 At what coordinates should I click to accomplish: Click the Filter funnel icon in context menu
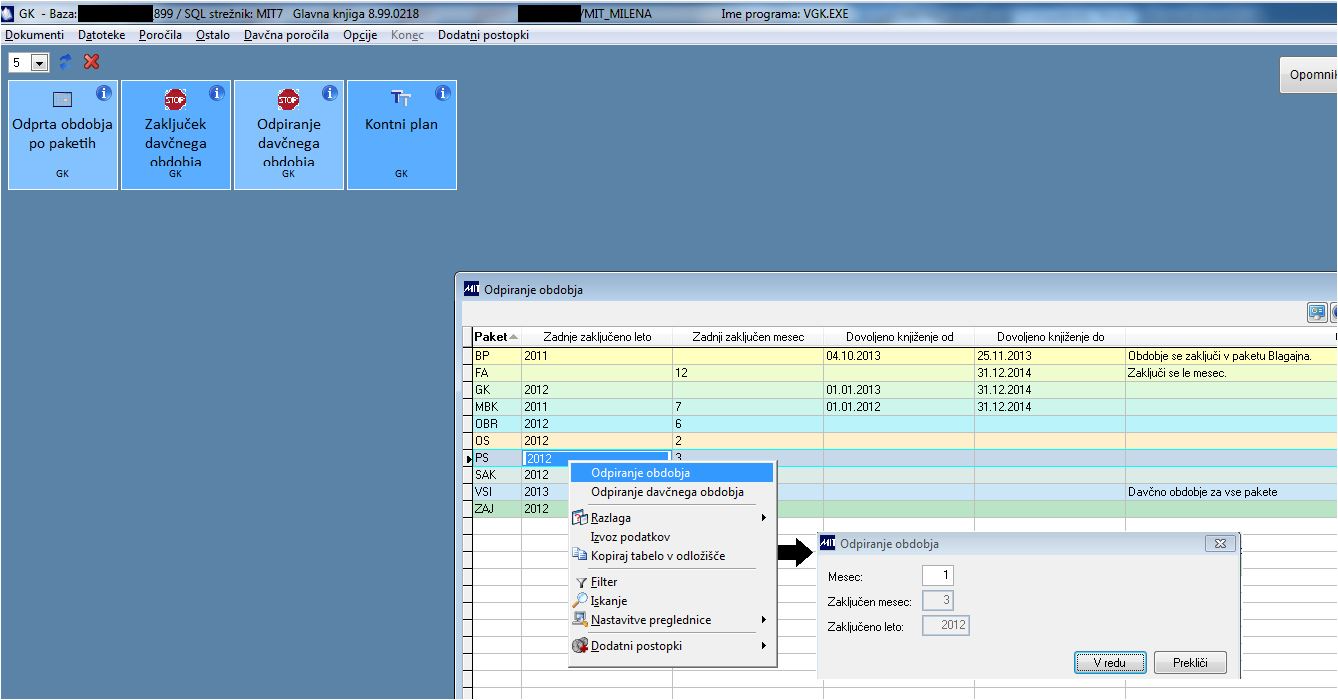click(x=580, y=582)
